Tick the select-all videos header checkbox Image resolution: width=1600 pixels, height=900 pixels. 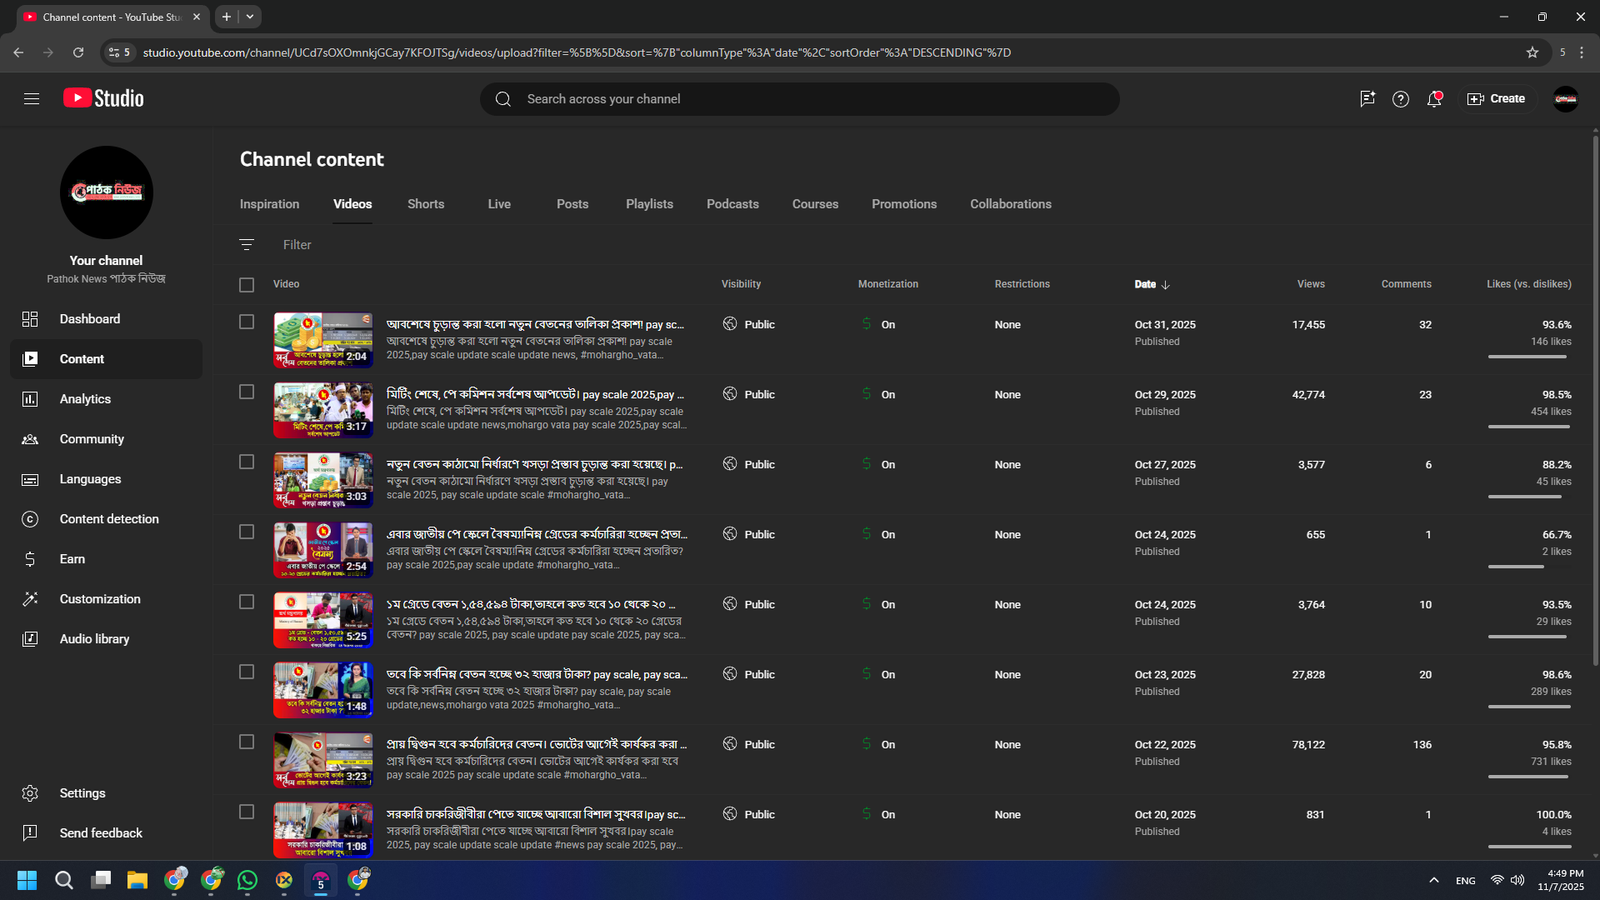tap(247, 285)
